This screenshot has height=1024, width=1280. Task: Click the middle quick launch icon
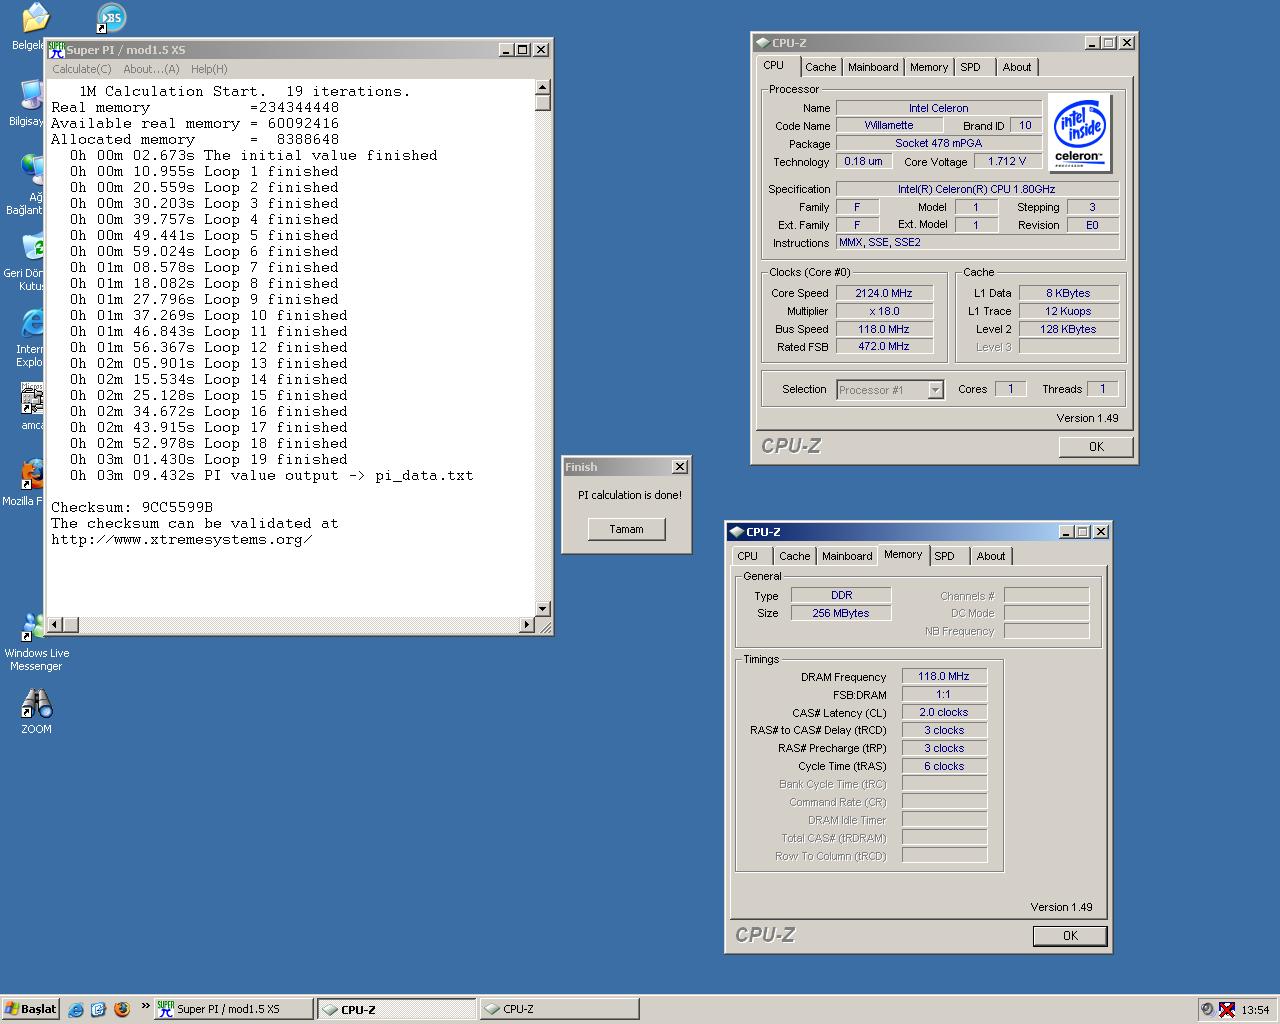pos(98,1009)
